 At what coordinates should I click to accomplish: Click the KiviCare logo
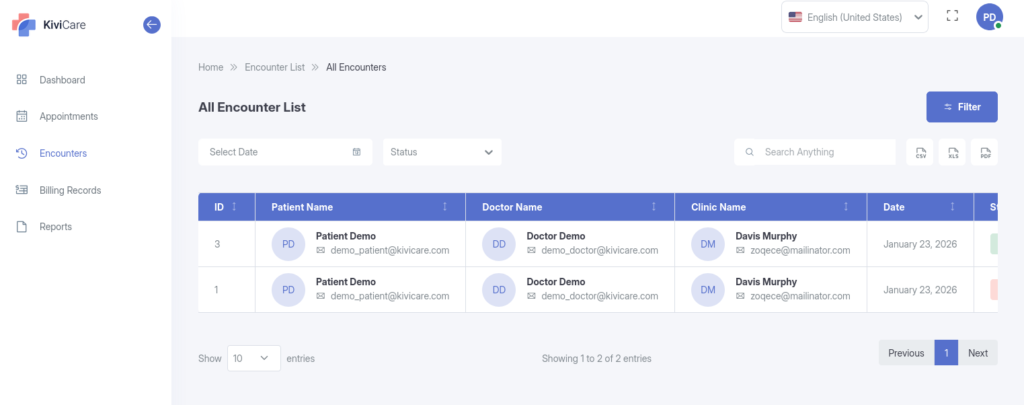click(x=50, y=25)
